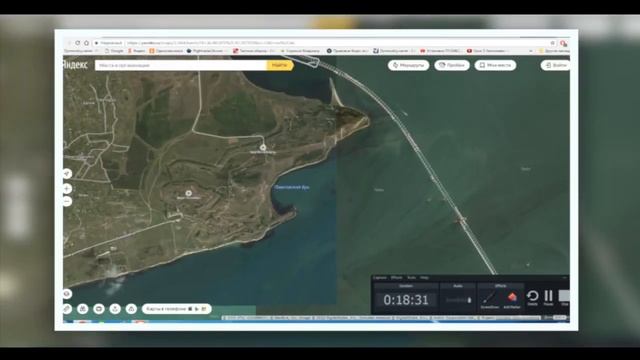Open the panorama binoculars icon
The height and width of the screenshot is (360, 640).
pyautogui.click(x=83, y=309)
